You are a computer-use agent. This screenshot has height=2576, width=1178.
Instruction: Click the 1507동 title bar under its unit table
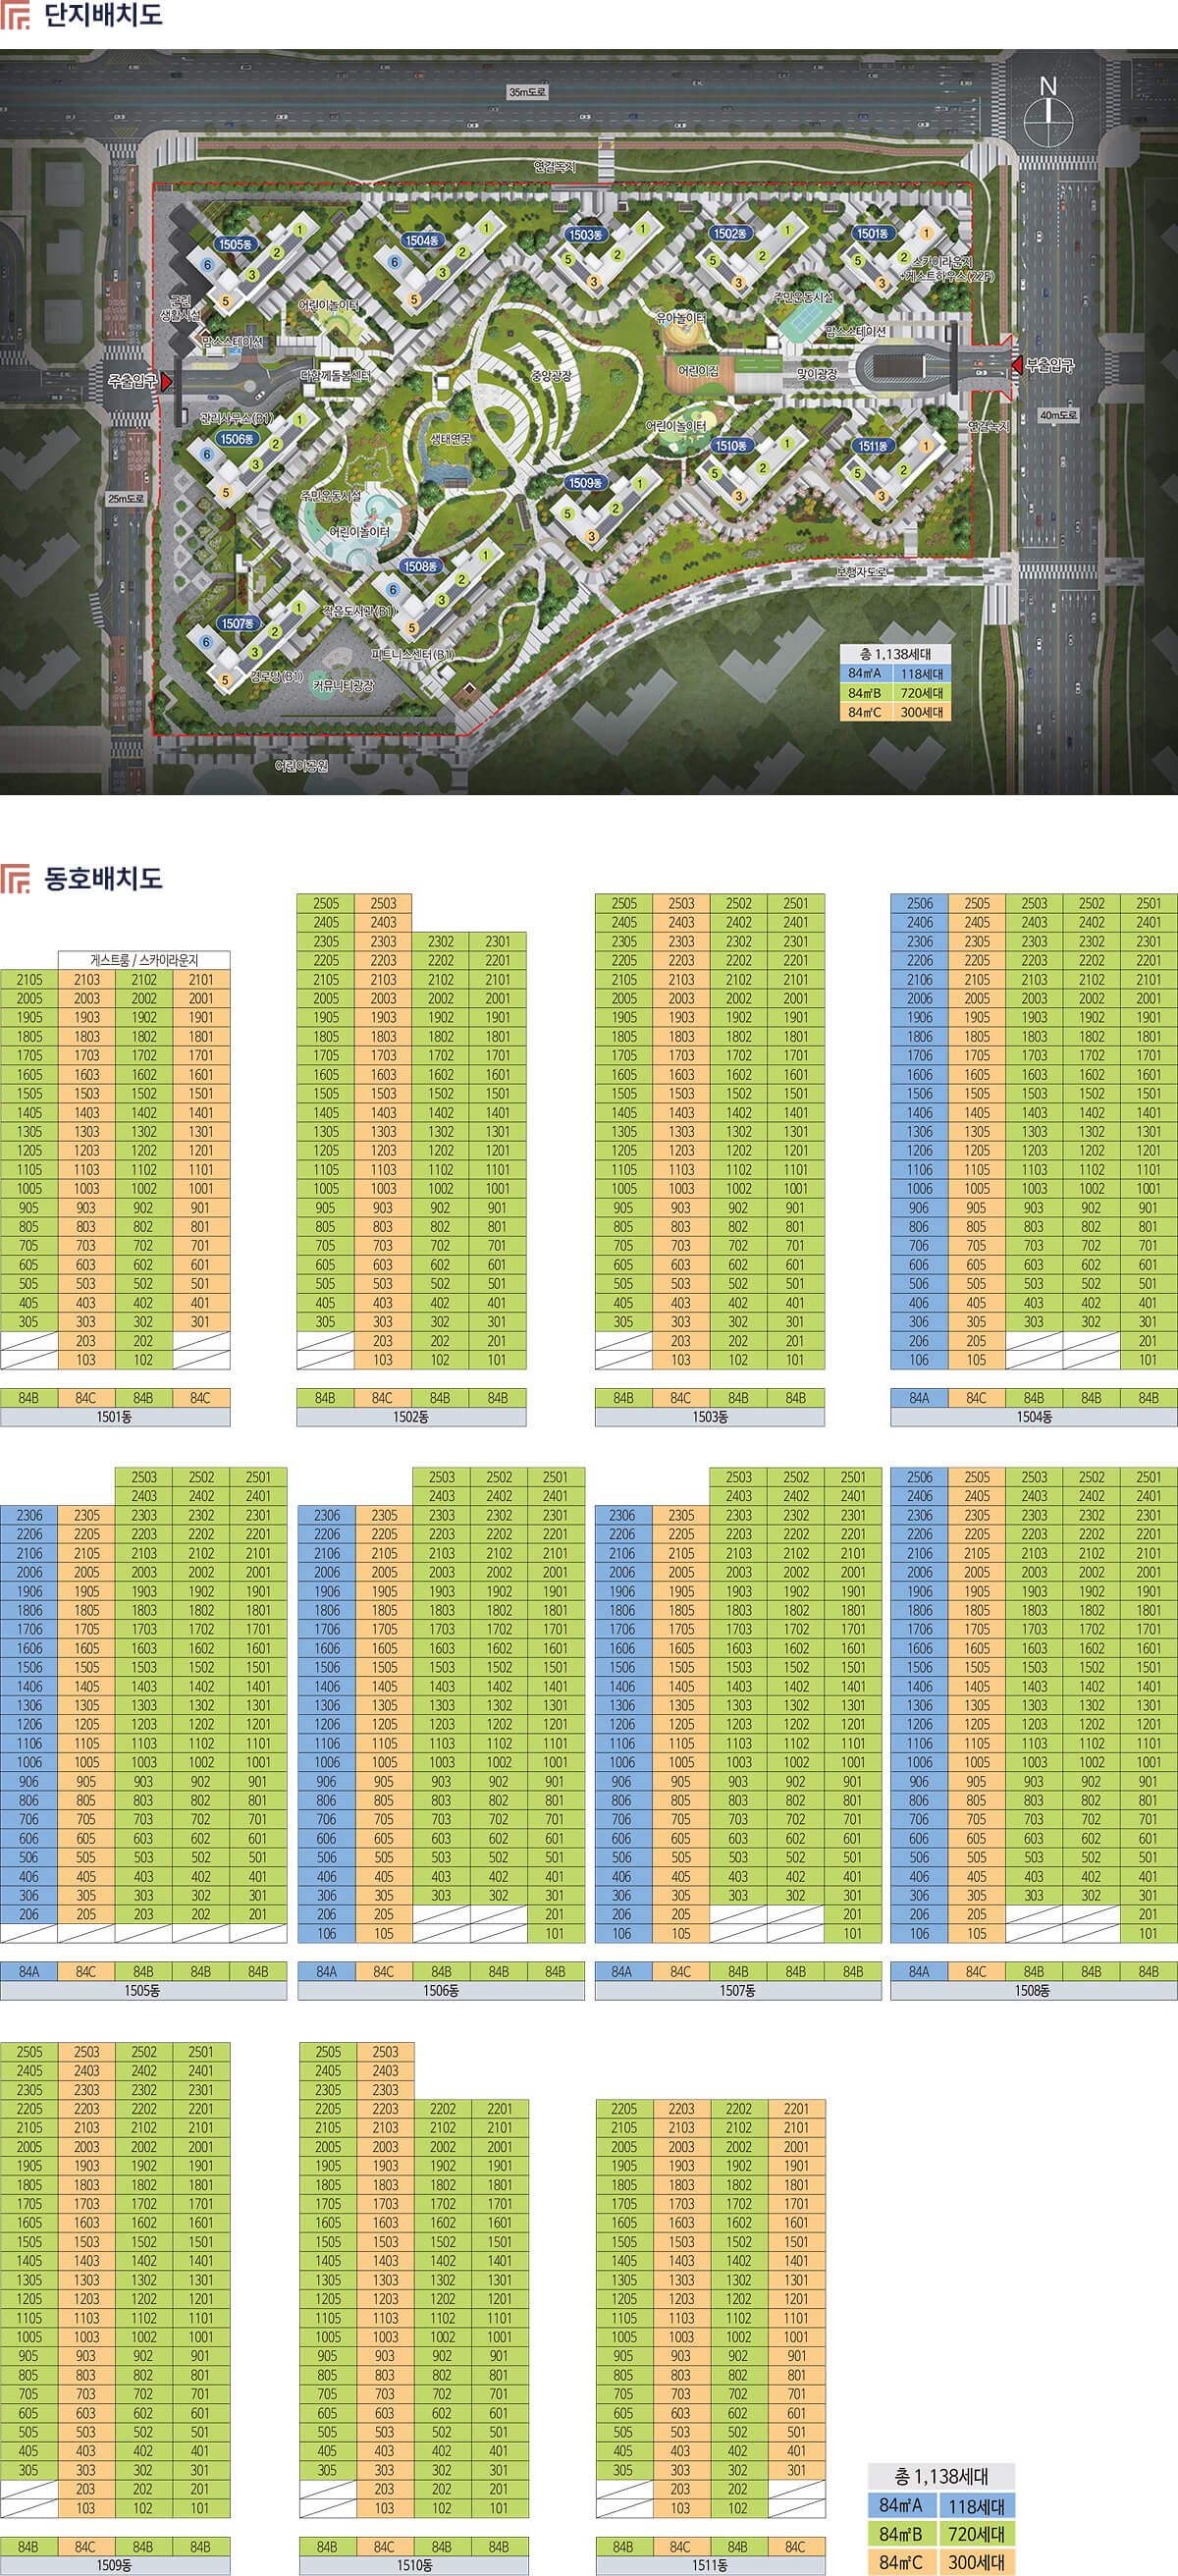(x=738, y=1991)
